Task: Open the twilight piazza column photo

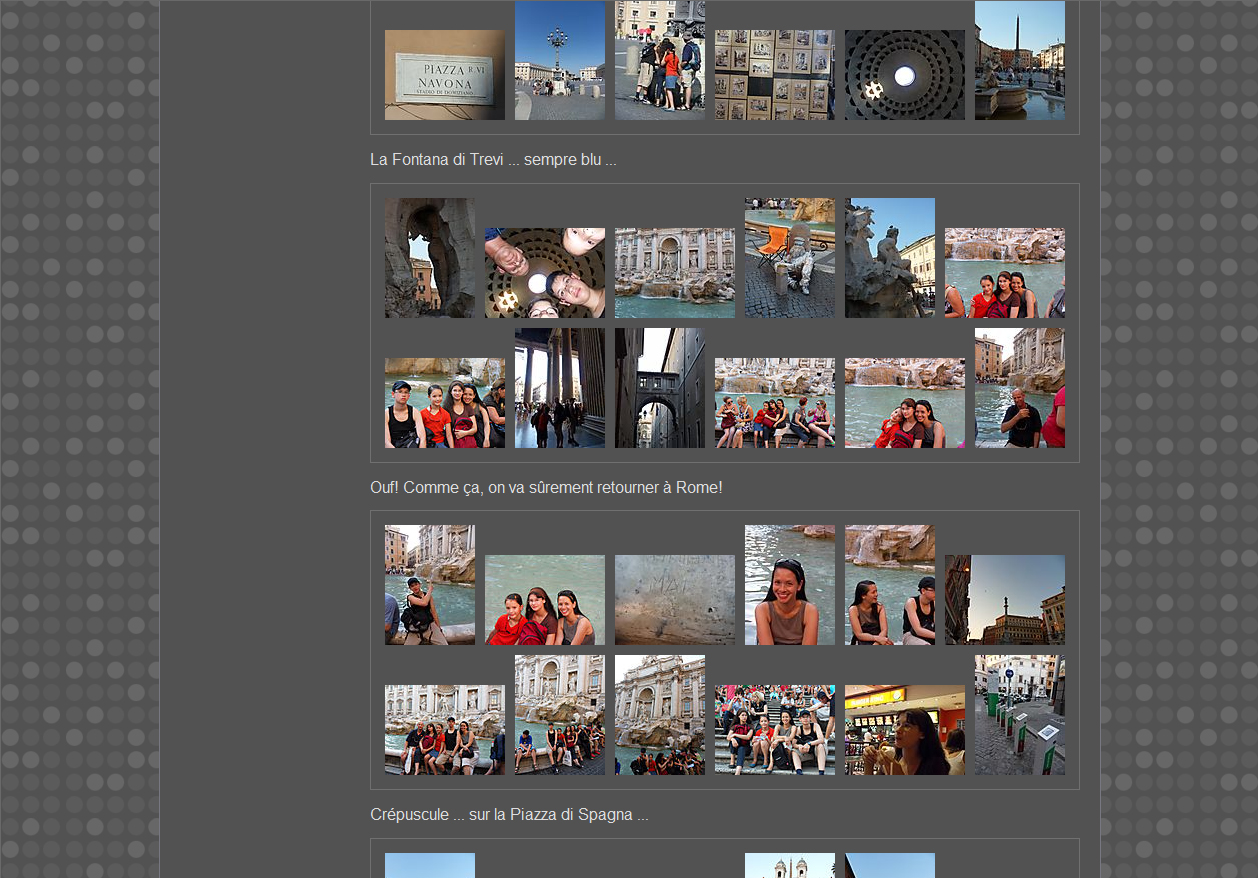Action: 1004,600
